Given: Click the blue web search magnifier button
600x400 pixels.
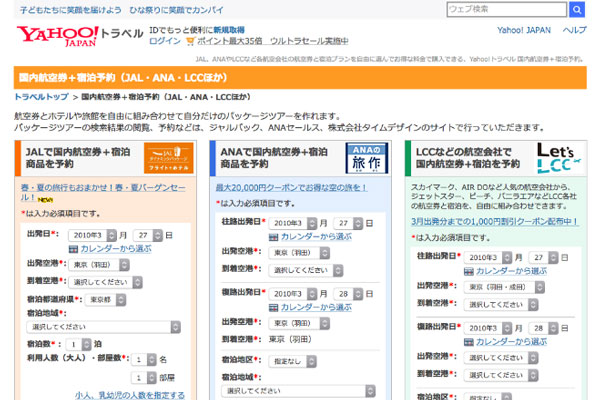Looking at the screenshot, I should click(577, 9).
